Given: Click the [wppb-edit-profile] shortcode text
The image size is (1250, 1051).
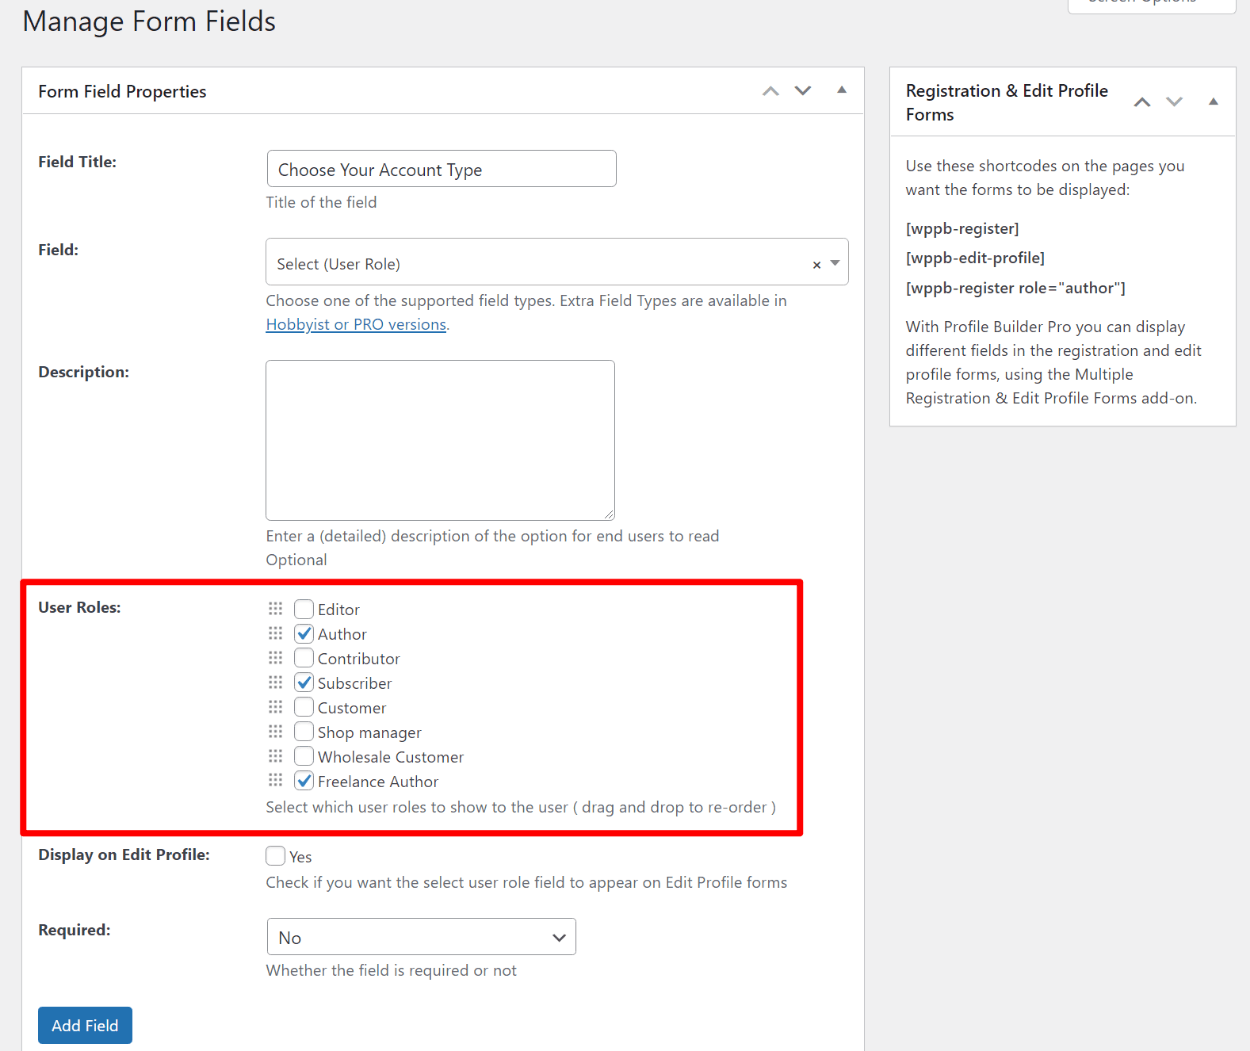Looking at the screenshot, I should point(975,258).
